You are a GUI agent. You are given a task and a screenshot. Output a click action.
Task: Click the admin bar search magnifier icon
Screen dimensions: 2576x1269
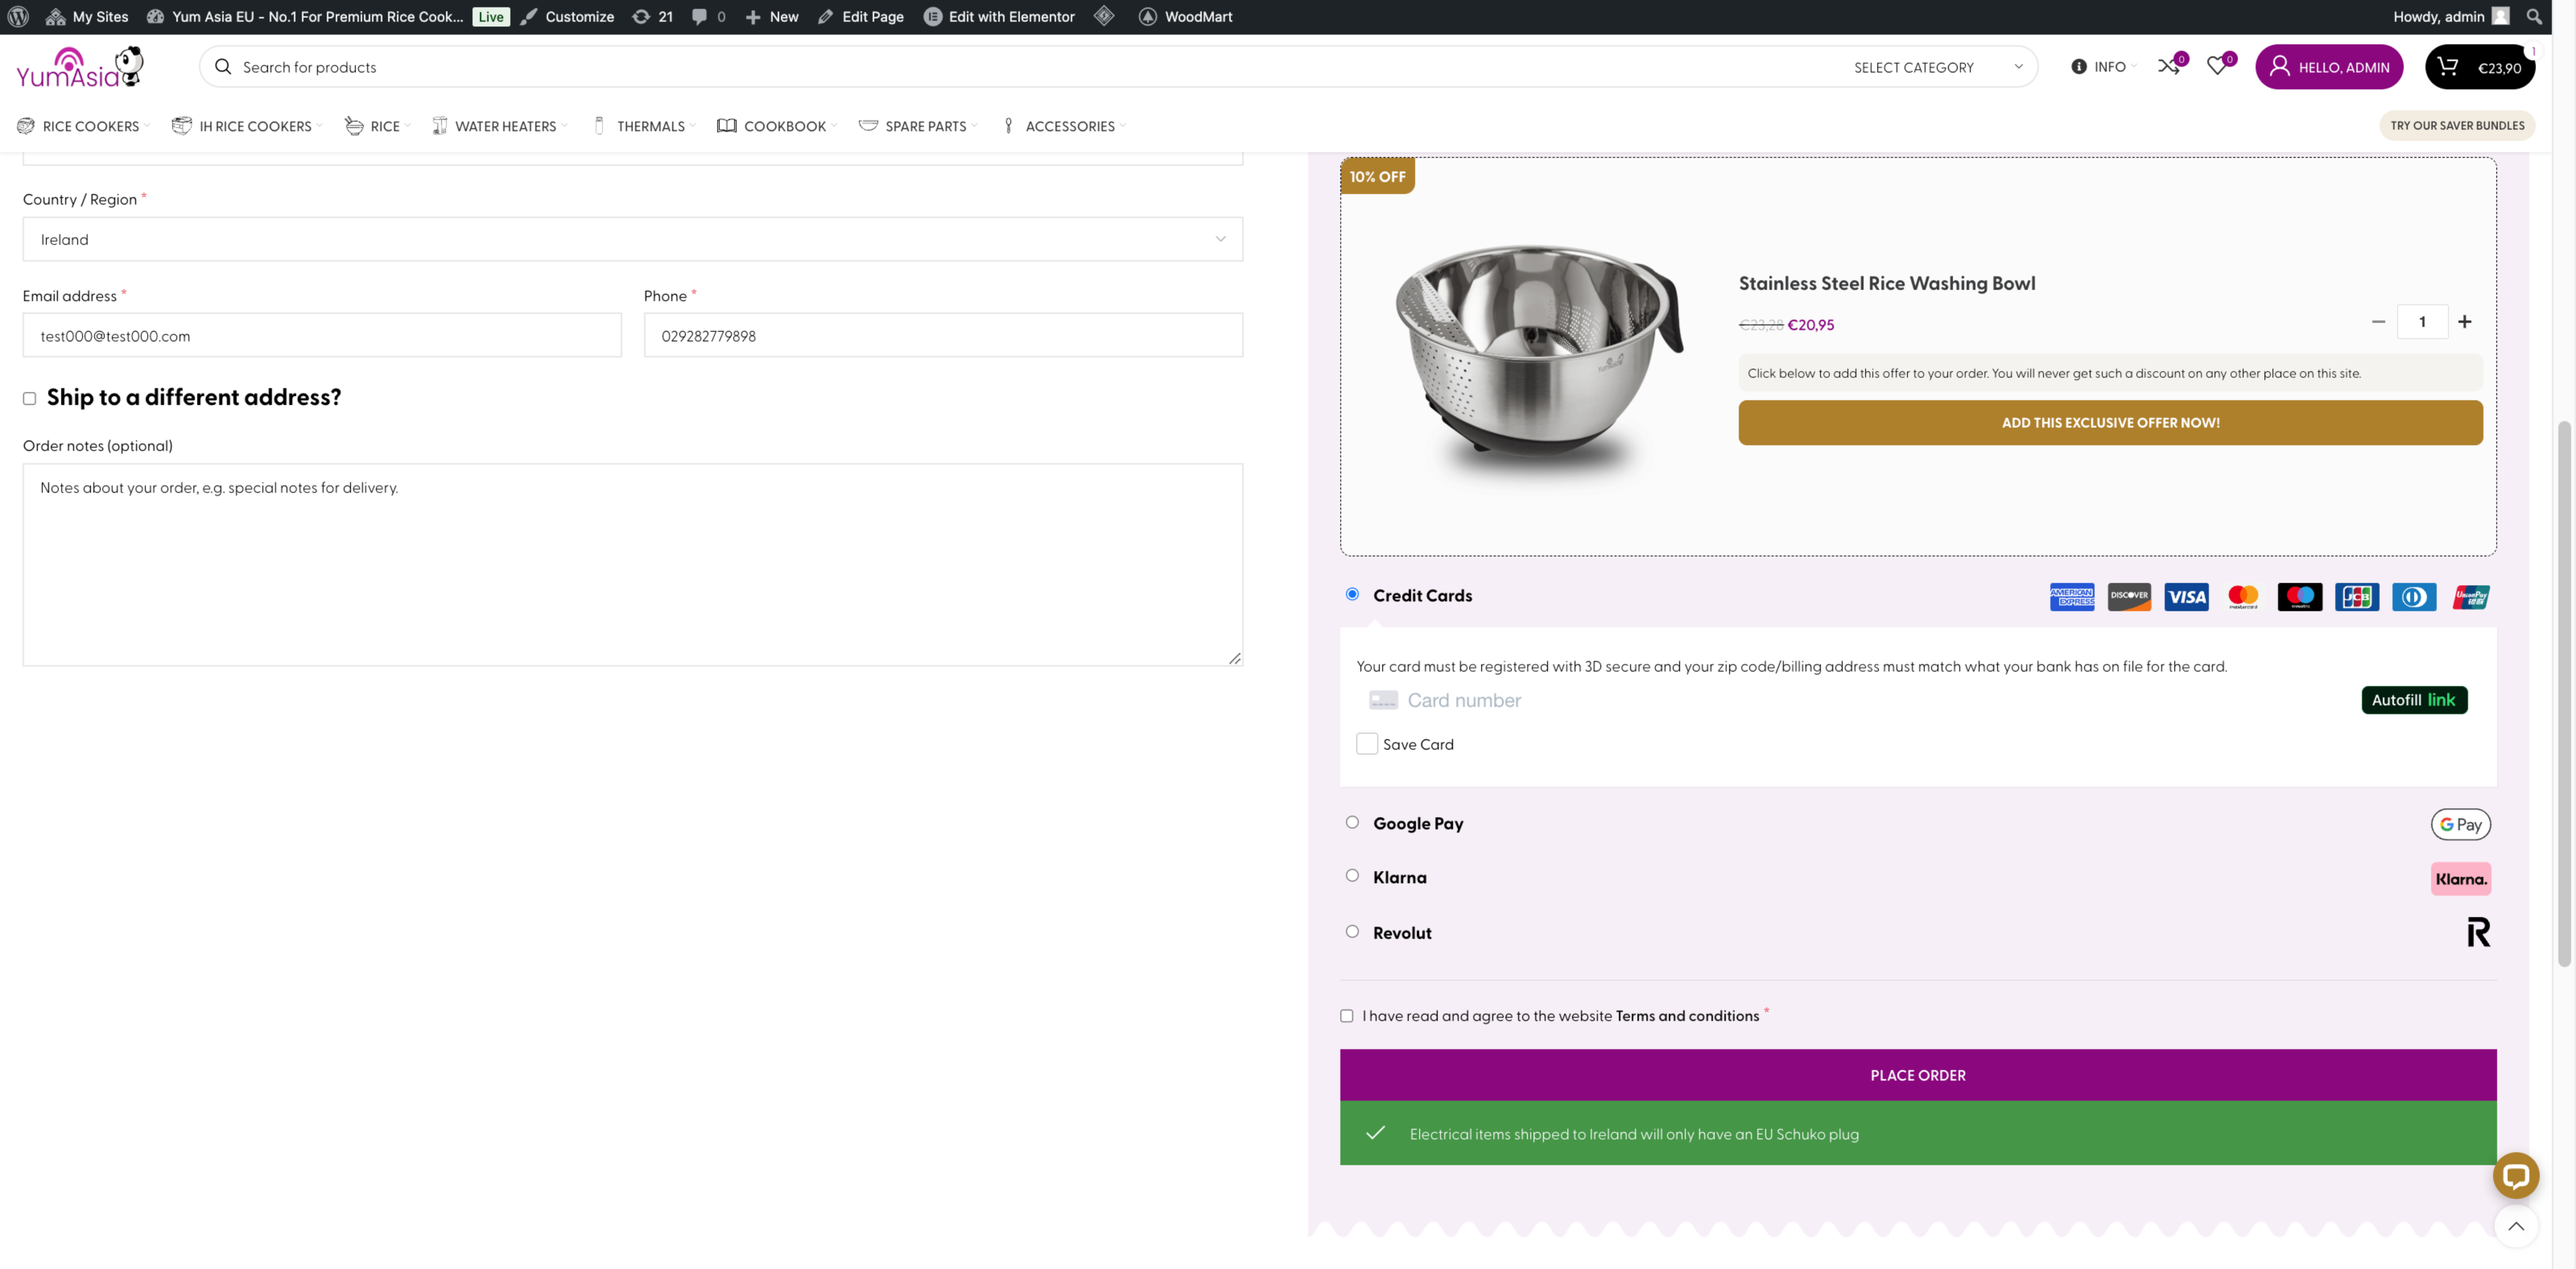click(2534, 16)
